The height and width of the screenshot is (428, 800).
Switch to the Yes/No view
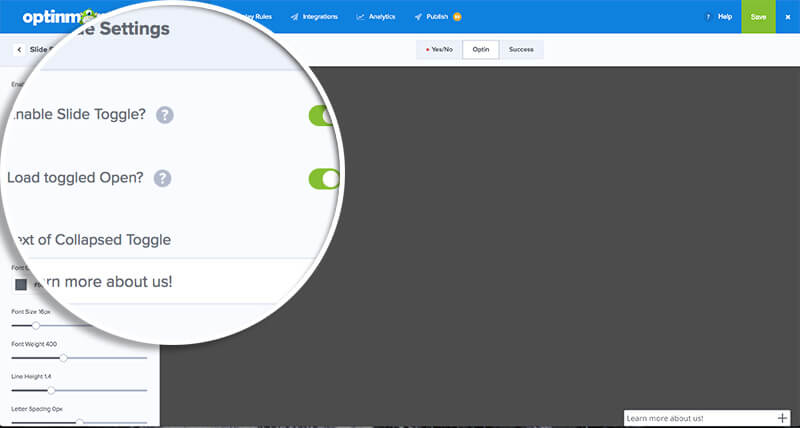pos(439,49)
